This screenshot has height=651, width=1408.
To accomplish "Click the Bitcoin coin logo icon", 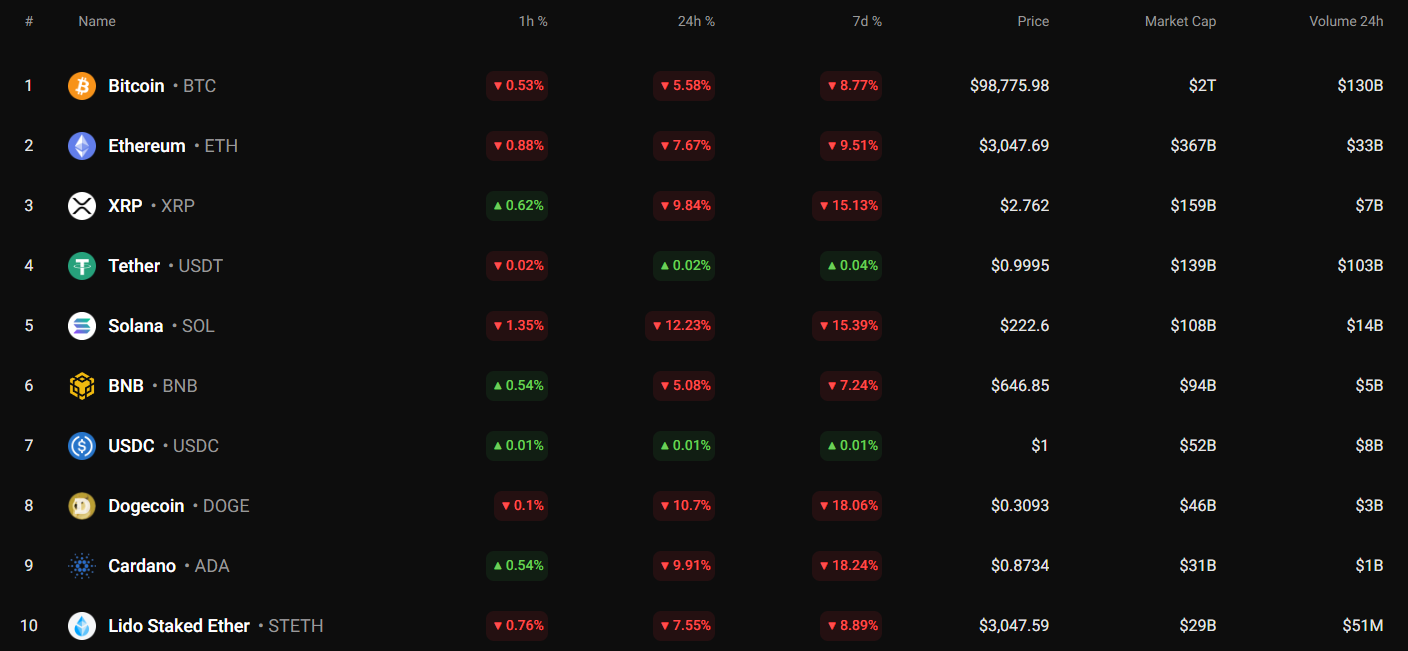I will click(x=82, y=86).
